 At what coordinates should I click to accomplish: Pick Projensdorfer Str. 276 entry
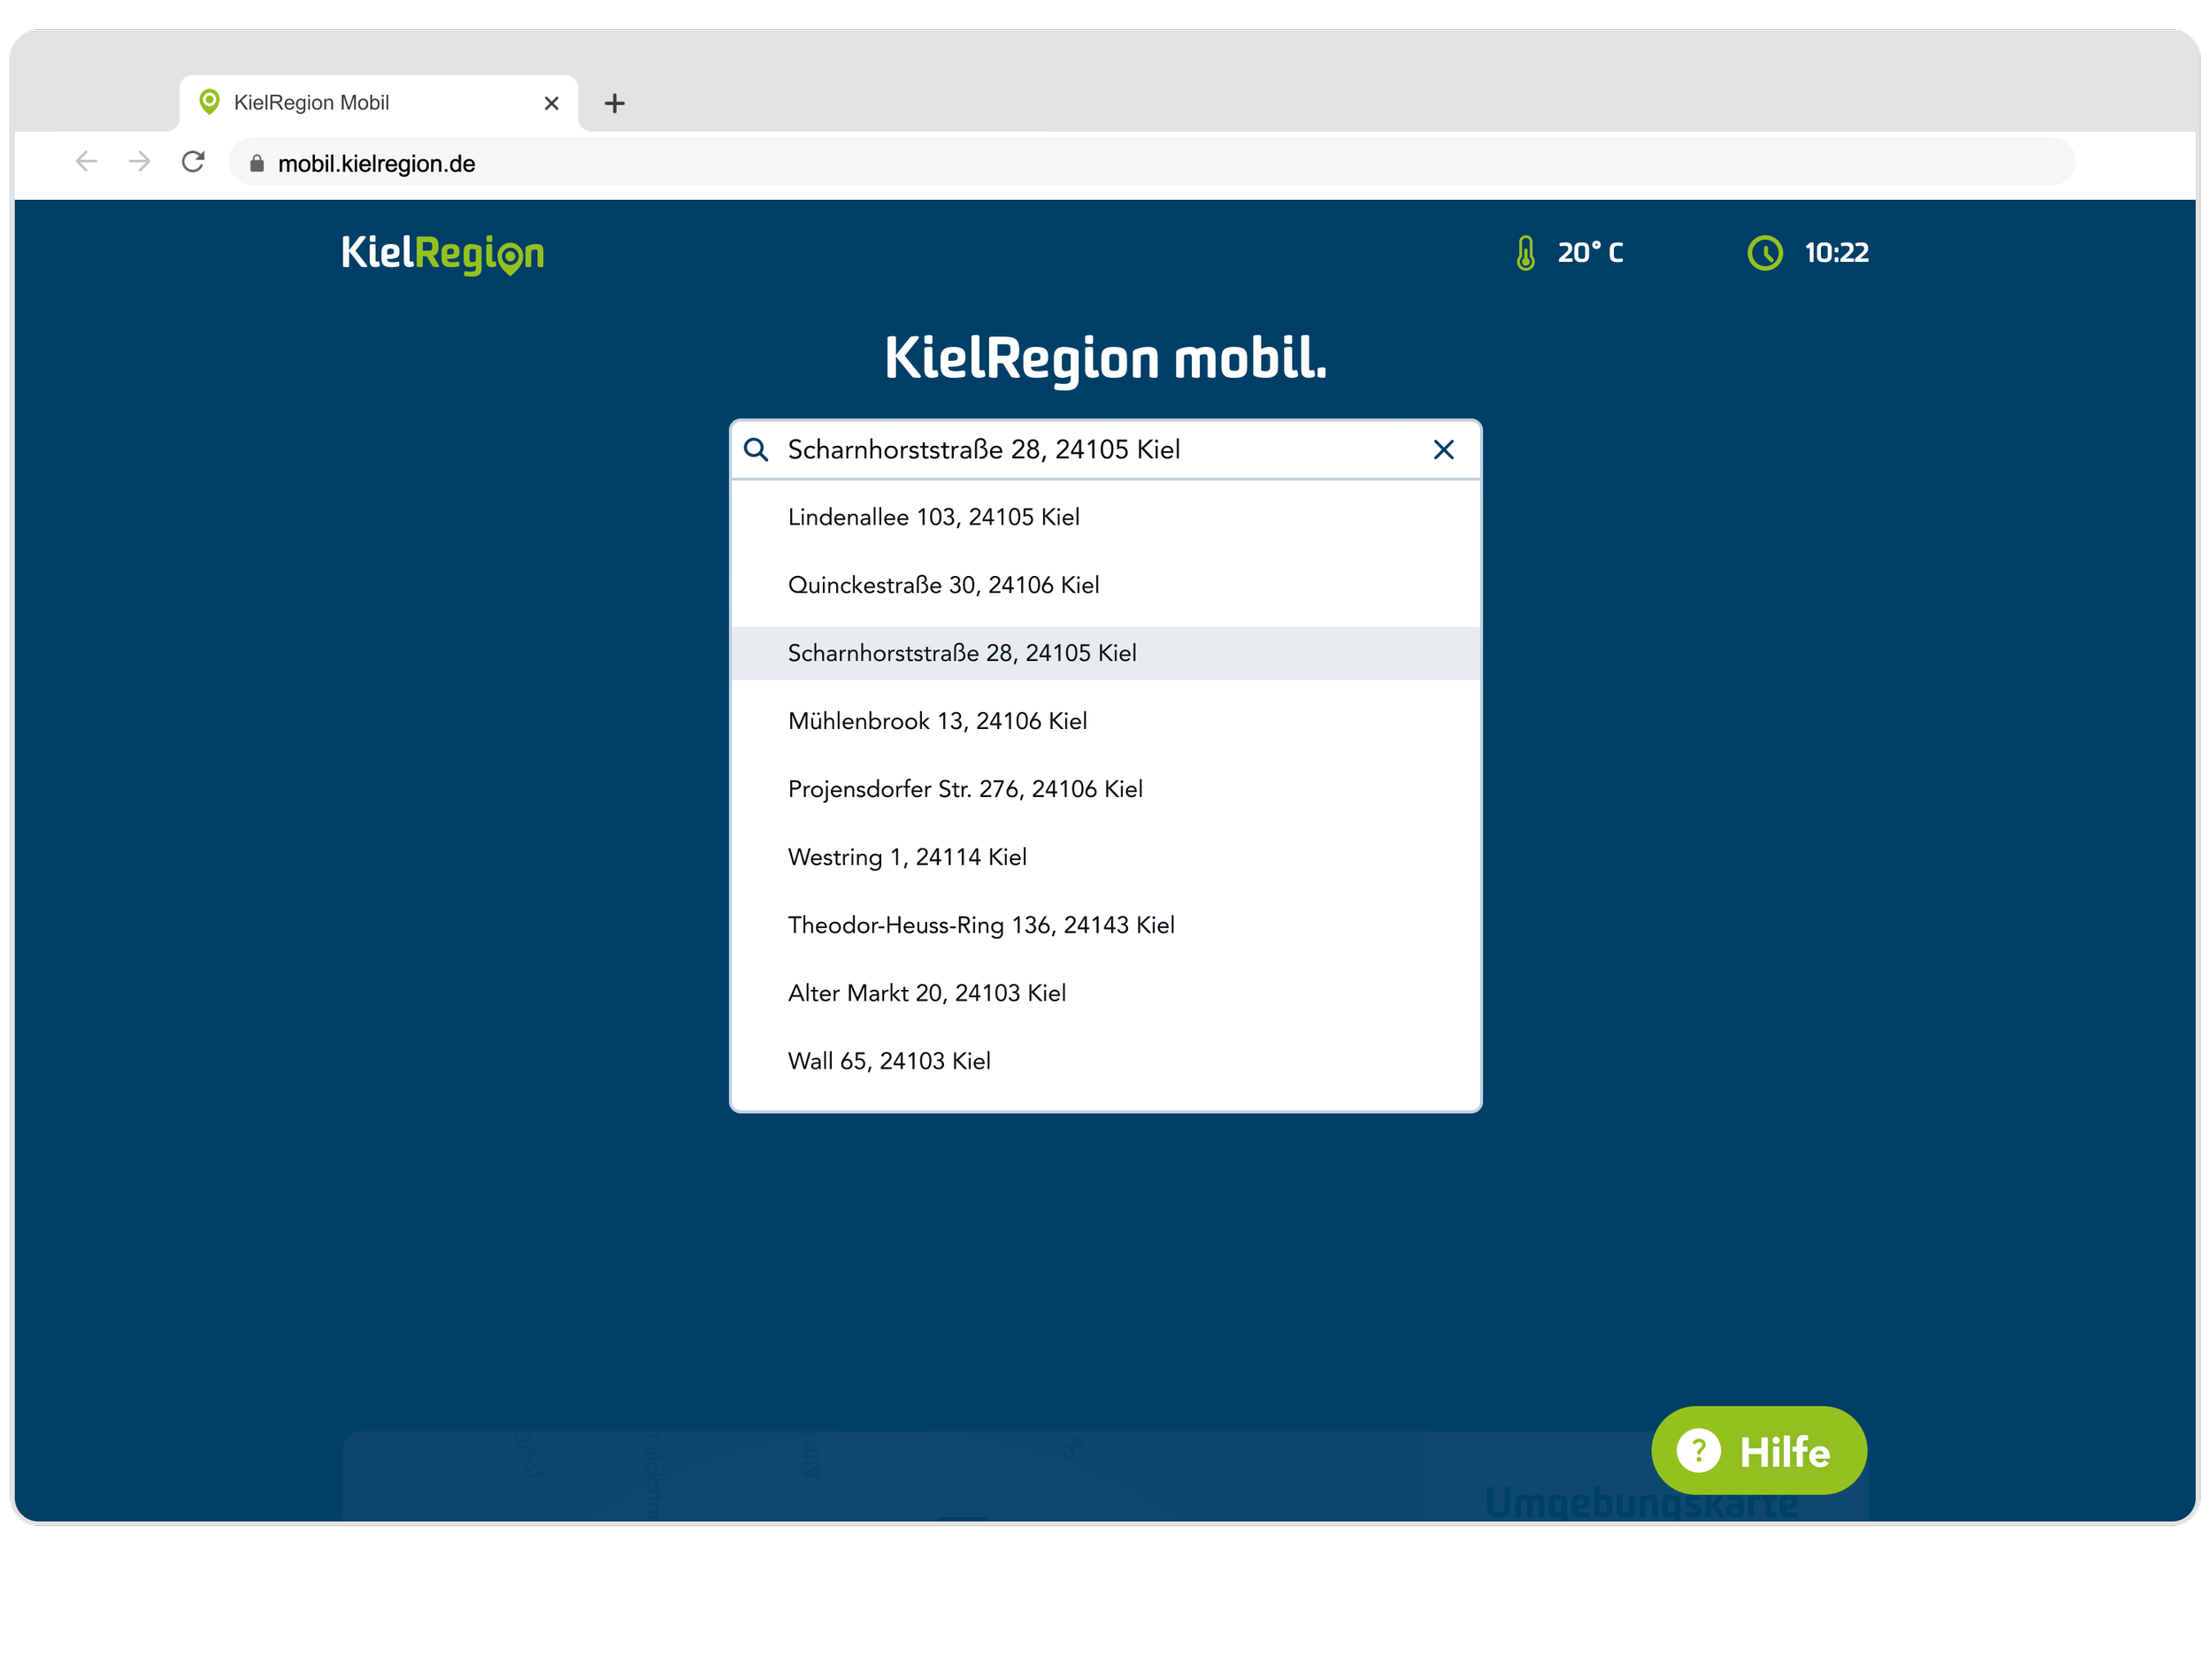(x=964, y=789)
